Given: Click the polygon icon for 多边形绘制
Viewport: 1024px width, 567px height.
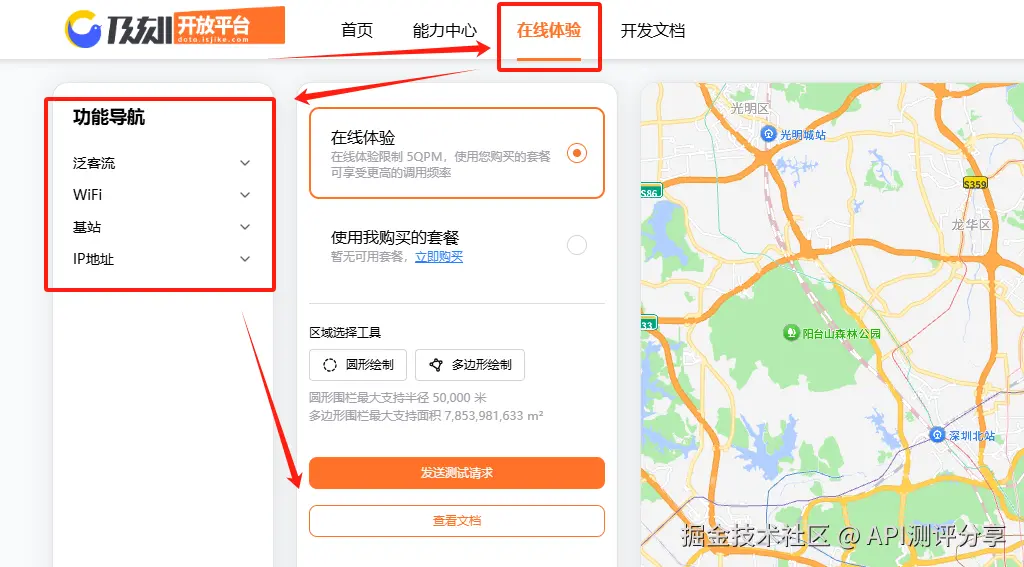Looking at the screenshot, I should (436, 365).
